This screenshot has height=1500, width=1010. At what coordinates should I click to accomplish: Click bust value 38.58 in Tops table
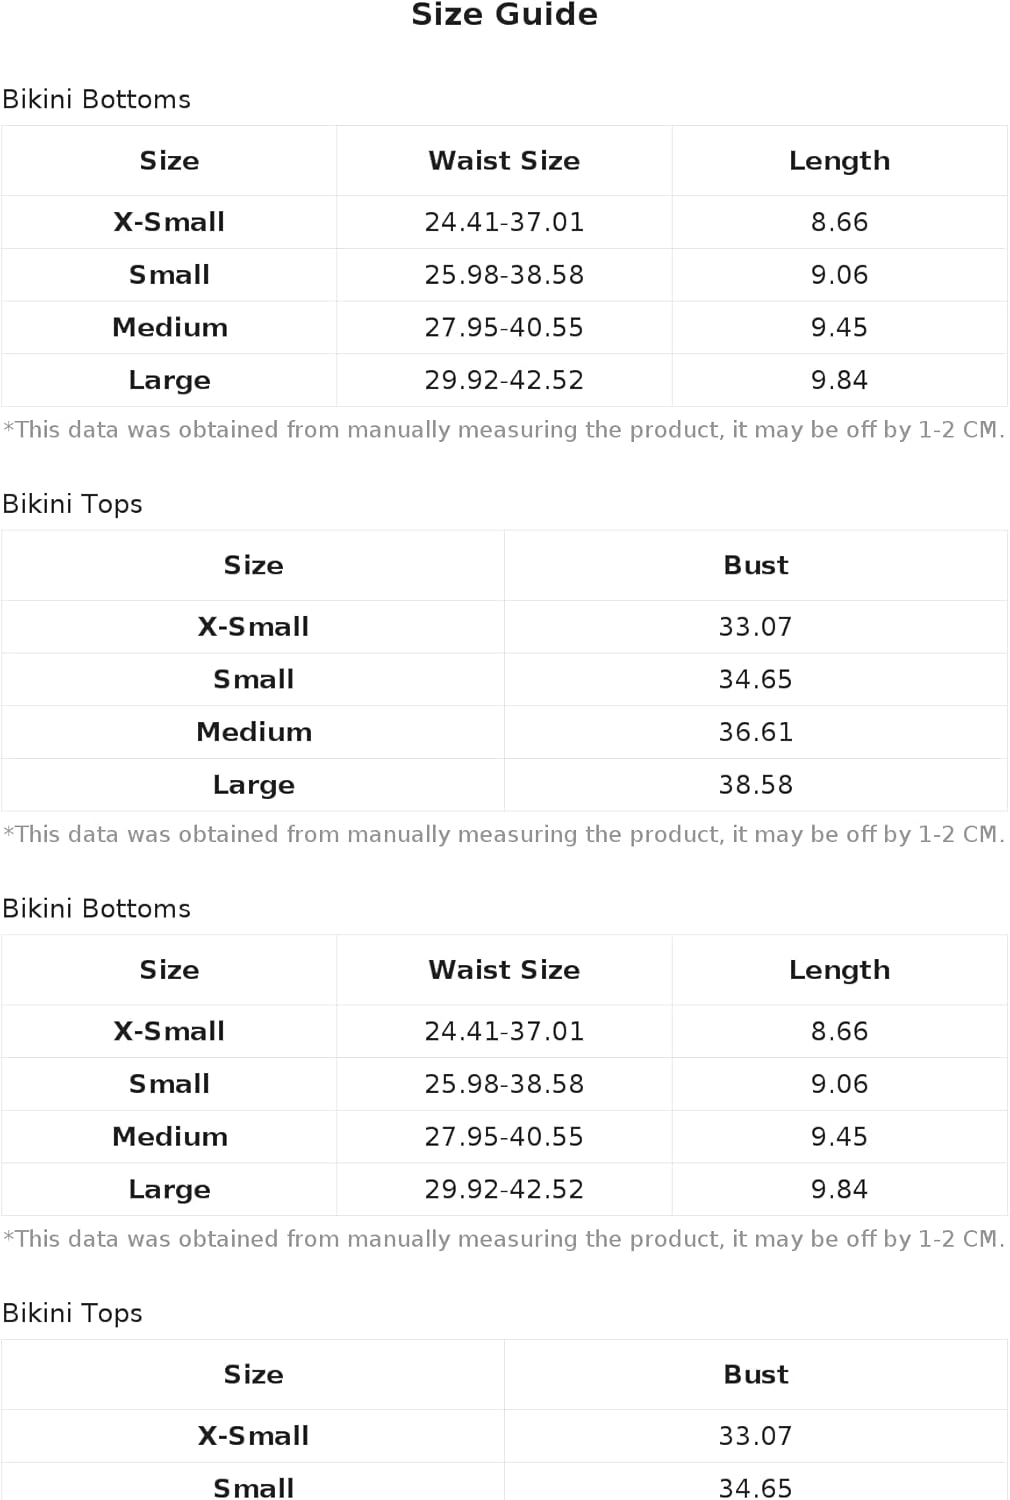point(756,785)
